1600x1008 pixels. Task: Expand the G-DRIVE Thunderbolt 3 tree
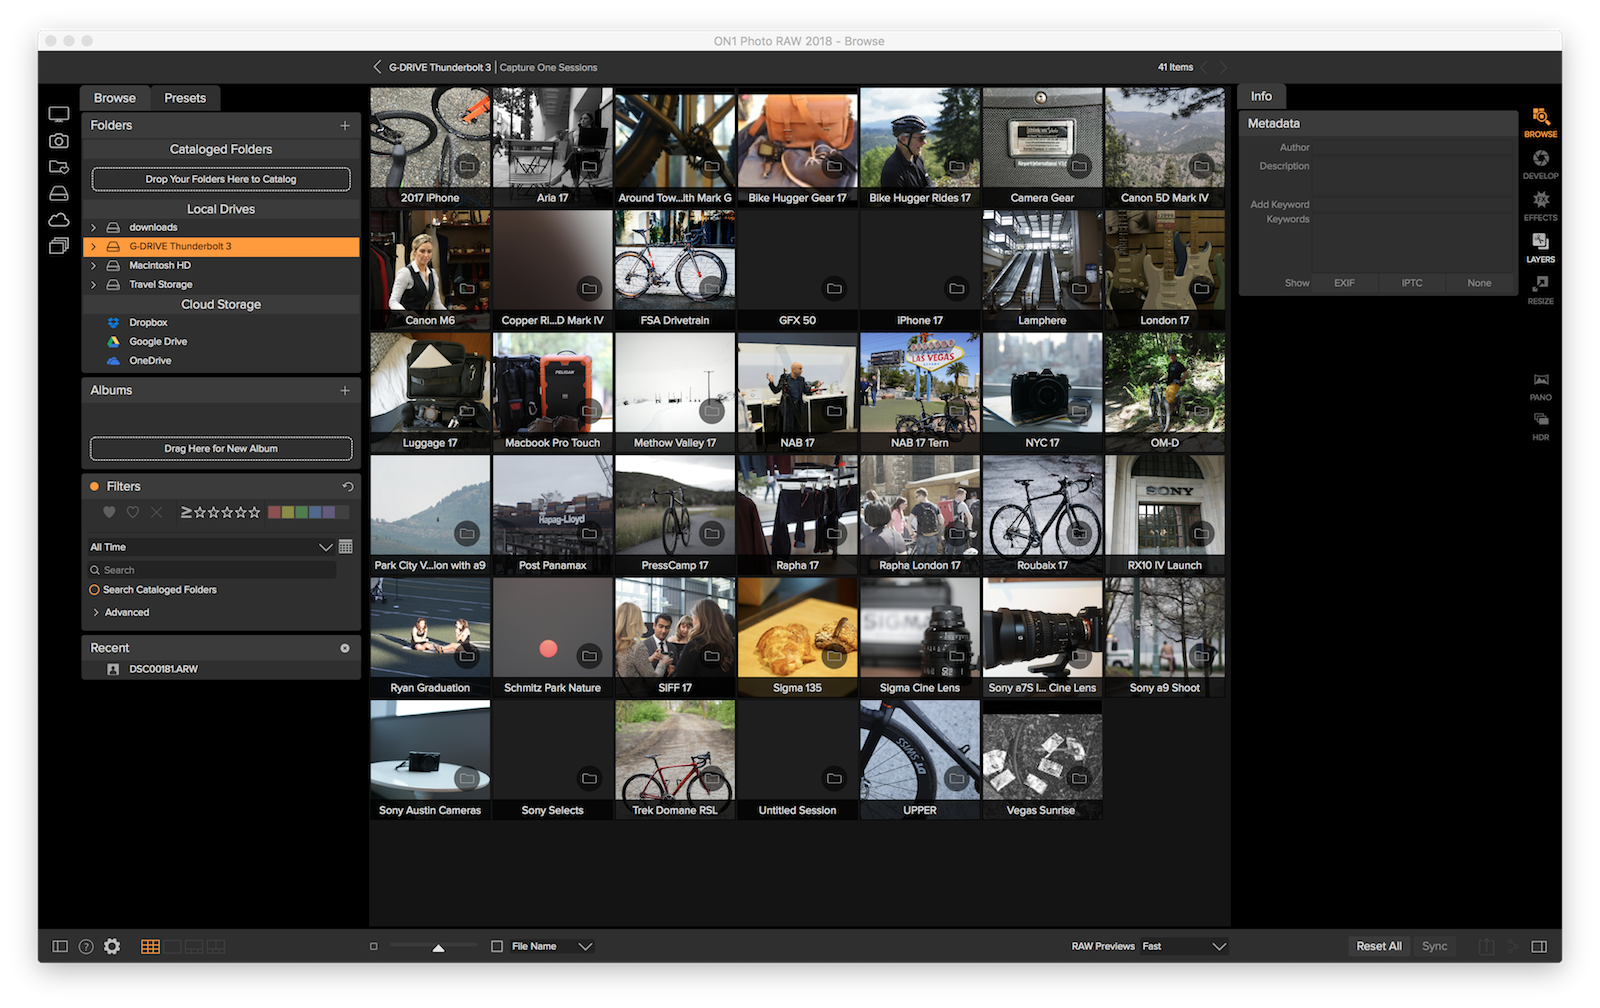pos(94,246)
